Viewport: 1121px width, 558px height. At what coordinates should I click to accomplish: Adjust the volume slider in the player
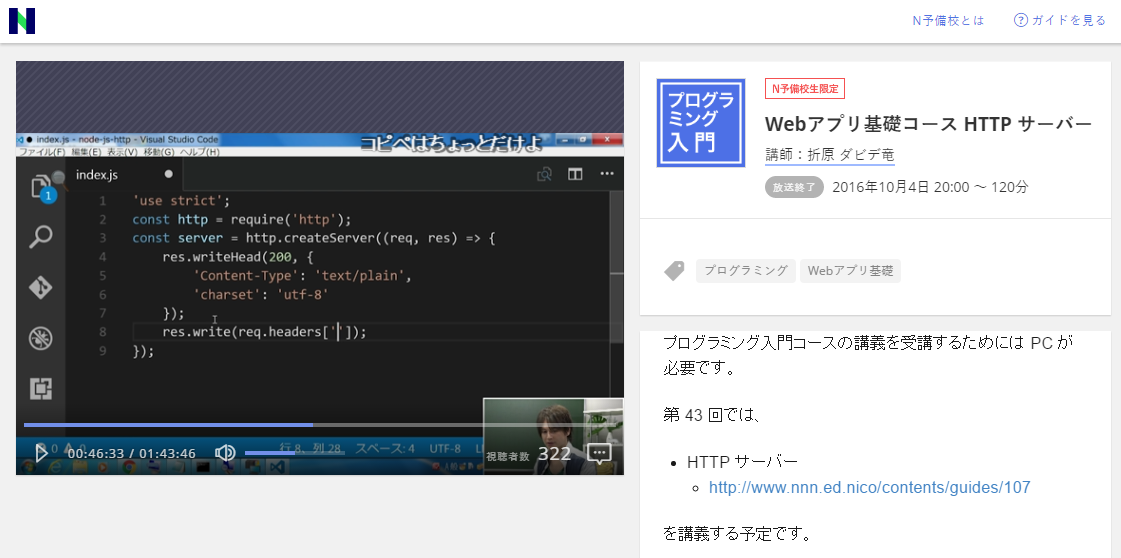point(295,453)
